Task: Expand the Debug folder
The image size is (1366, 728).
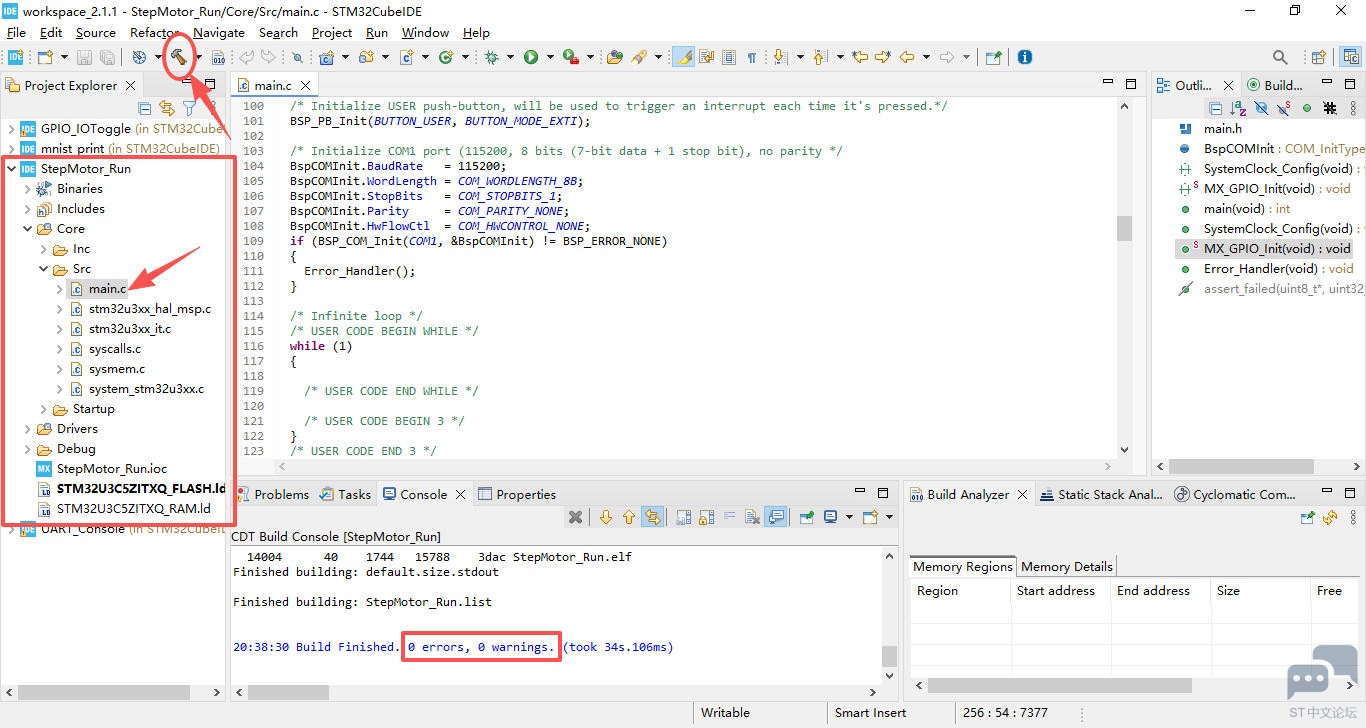Action: click(27, 448)
